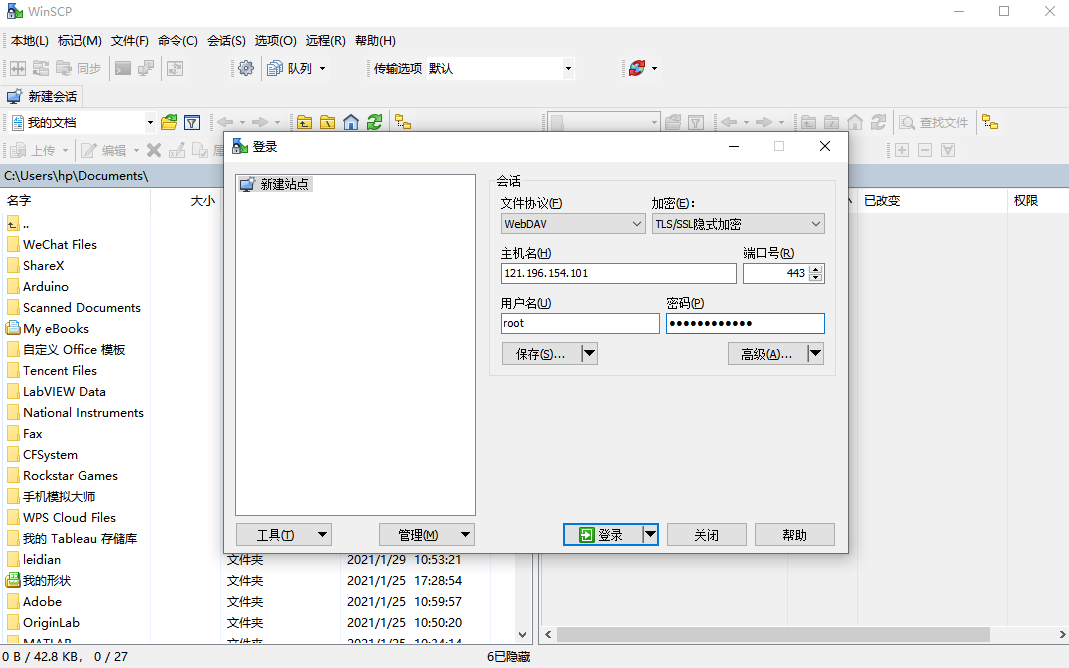The width and height of the screenshot is (1069, 668).
Task: Switch to the 新建会话 tab
Action: click(x=42, y=97)
